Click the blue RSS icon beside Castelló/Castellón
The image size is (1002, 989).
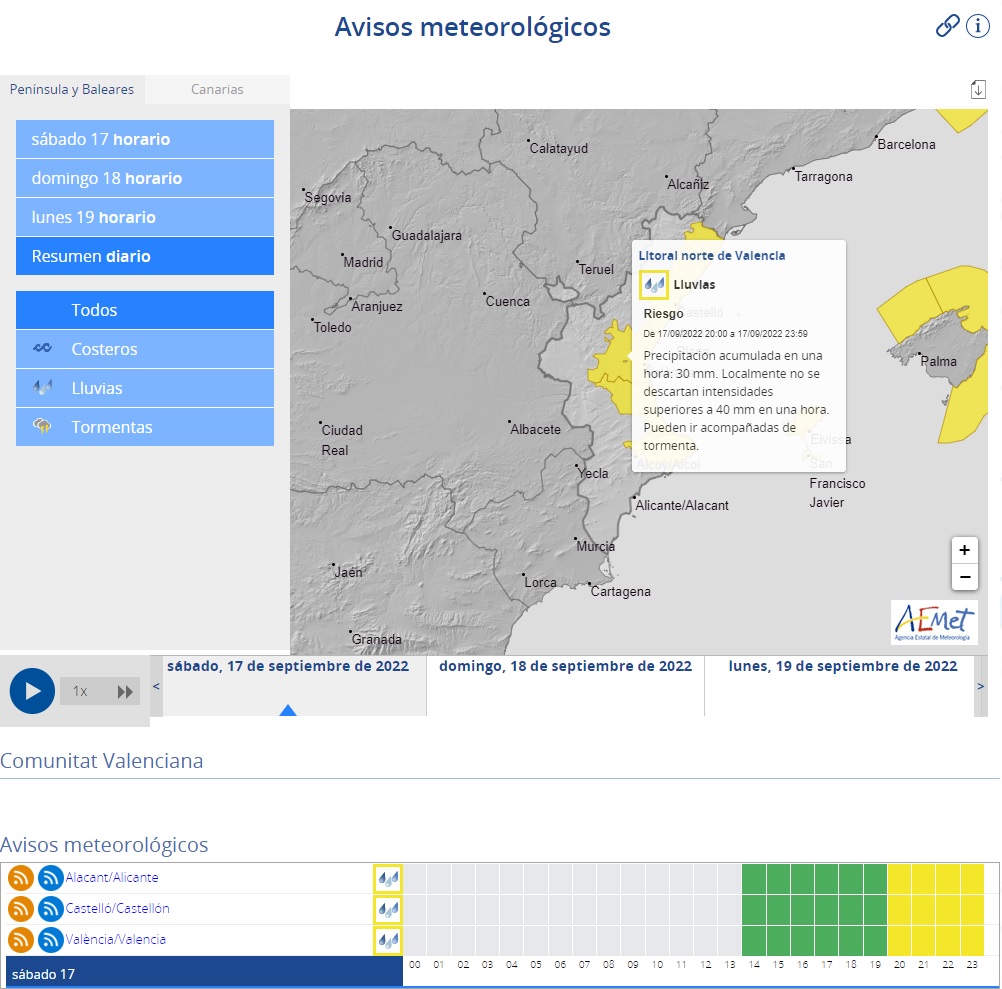(50, 909)
